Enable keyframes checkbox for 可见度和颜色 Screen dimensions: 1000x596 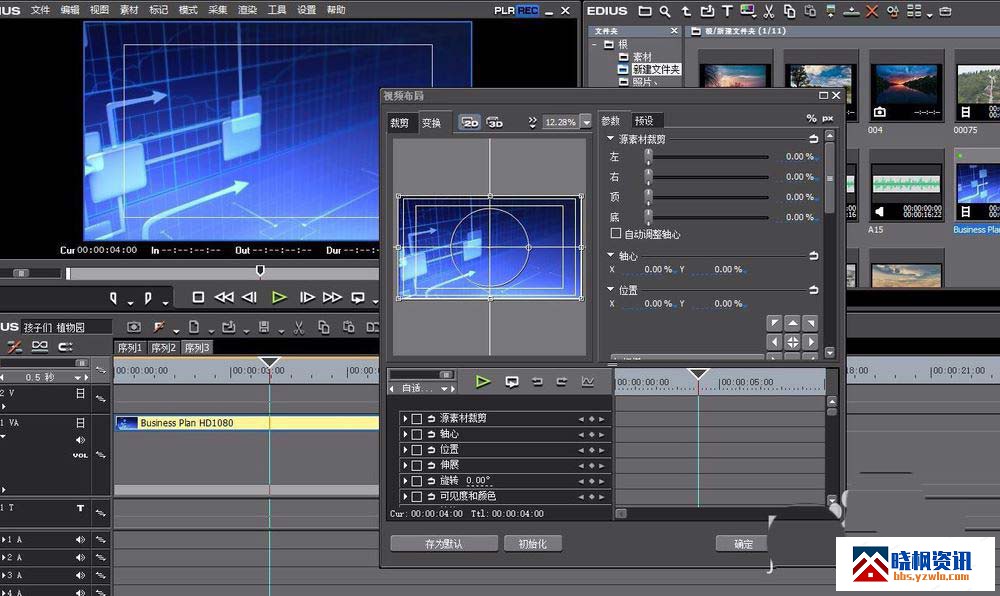point(416,497)
